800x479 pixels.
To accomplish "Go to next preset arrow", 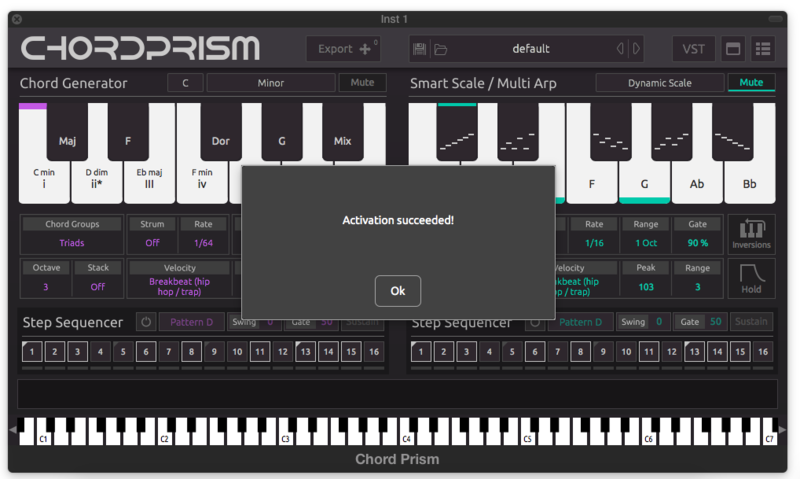I will click(636, 48).
